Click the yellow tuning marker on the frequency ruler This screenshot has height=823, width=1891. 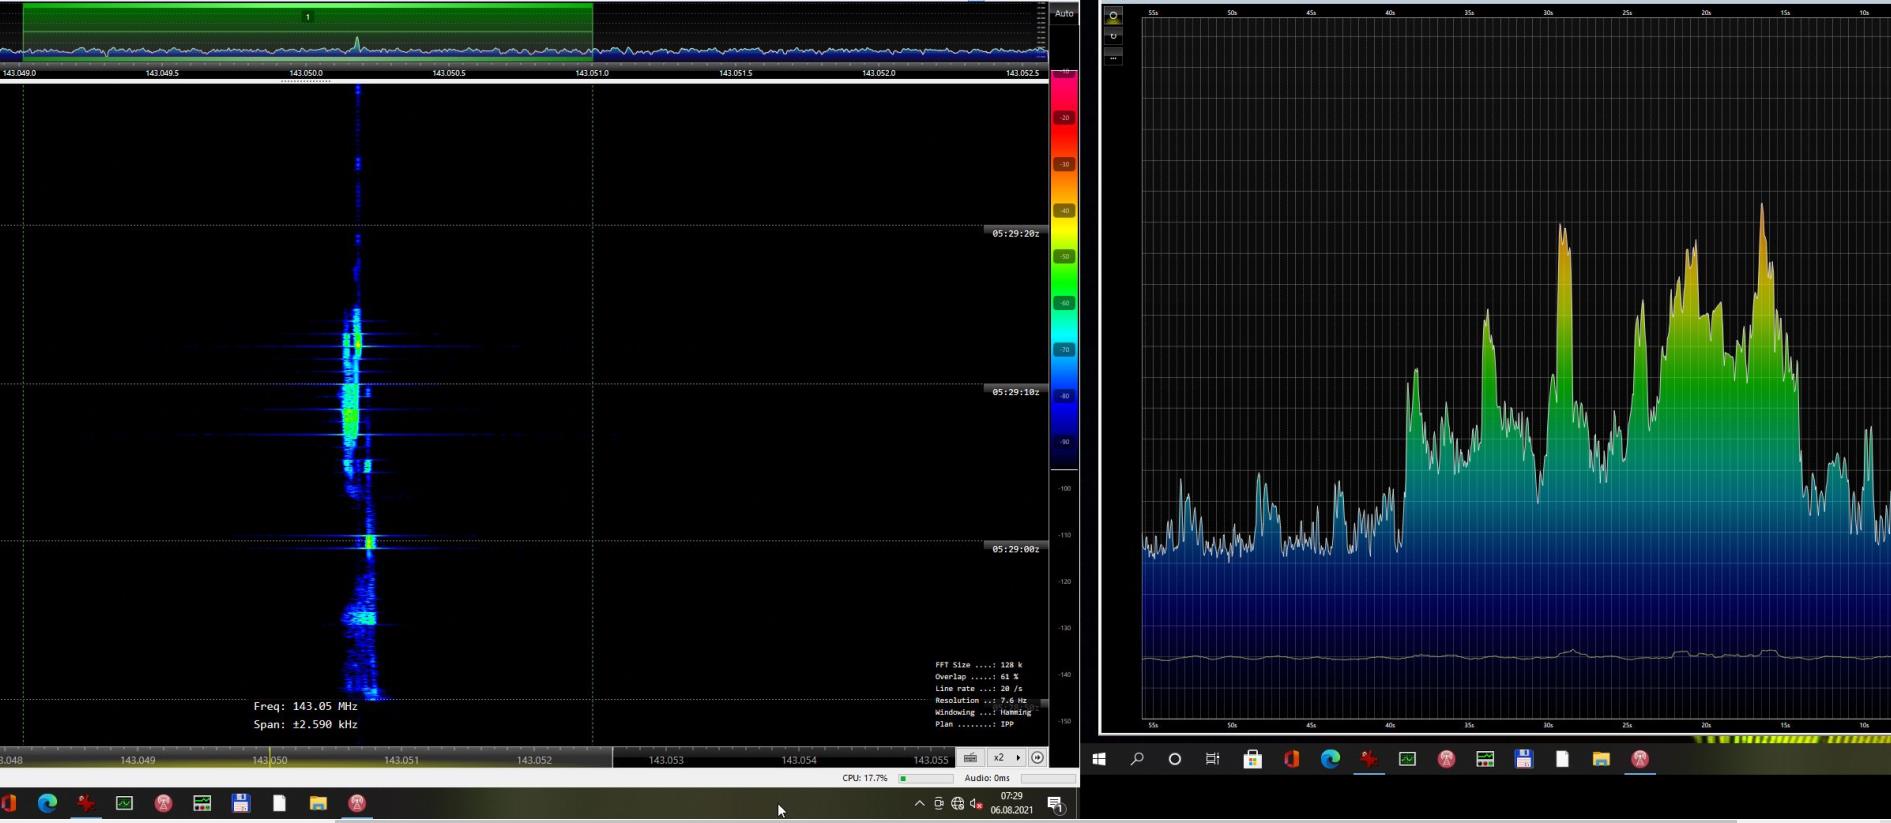point(269,759)
